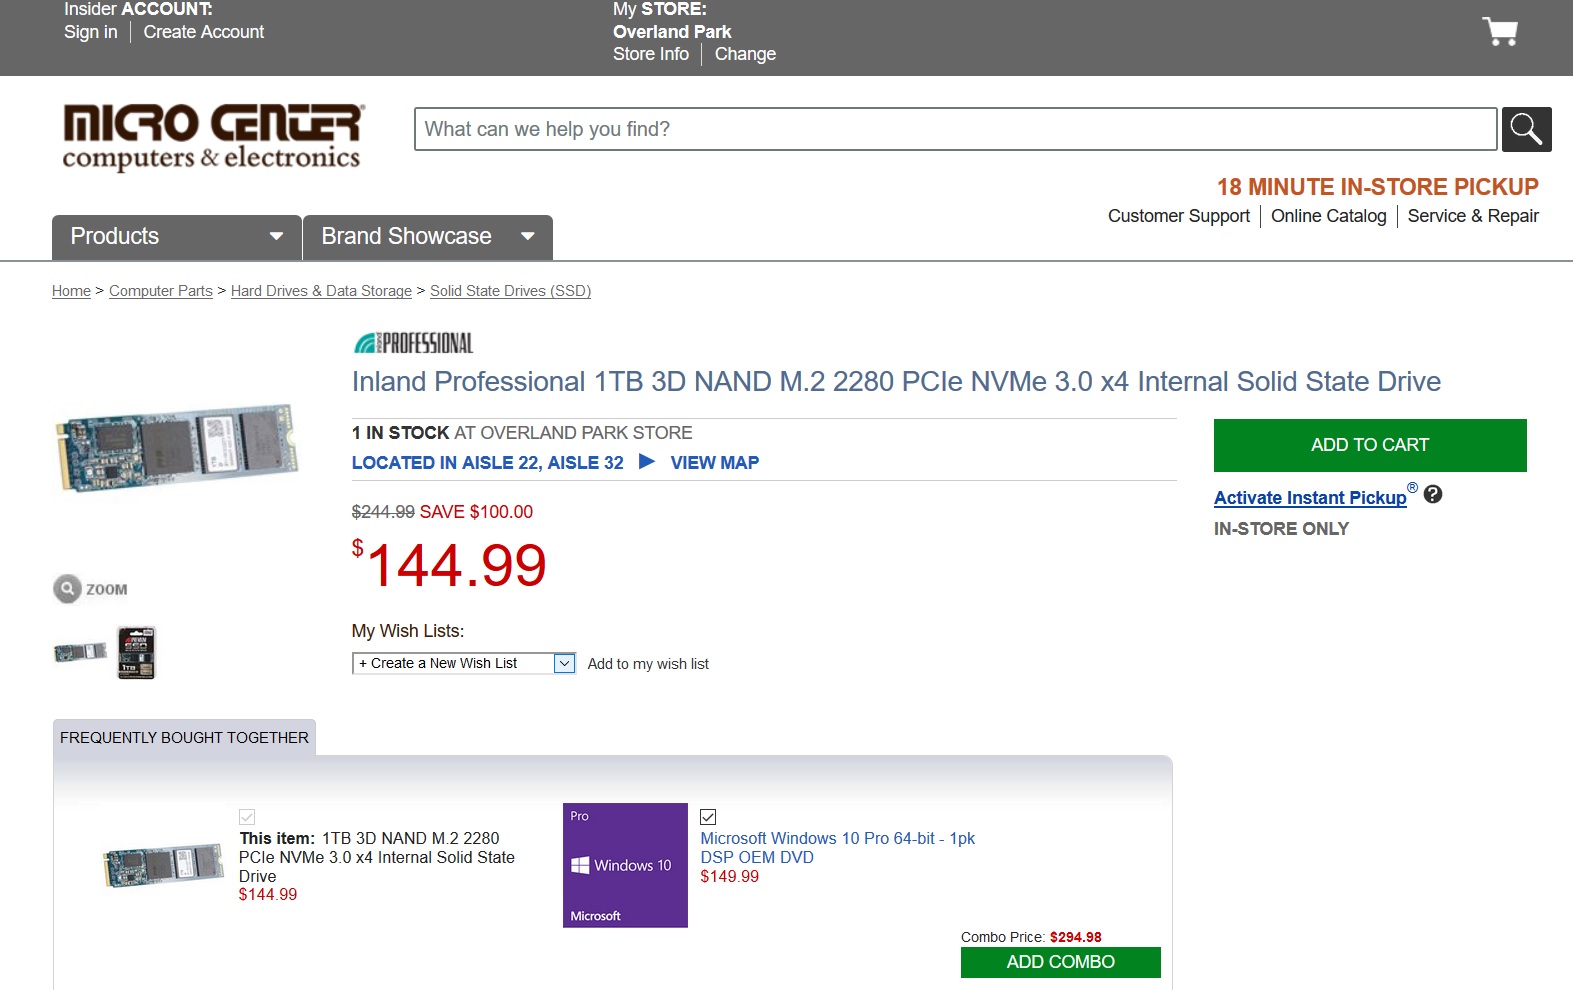Screen dimensions: 1573x990
Task: Click the Instant Pickup help question mark
Action: pos(1433,494)
